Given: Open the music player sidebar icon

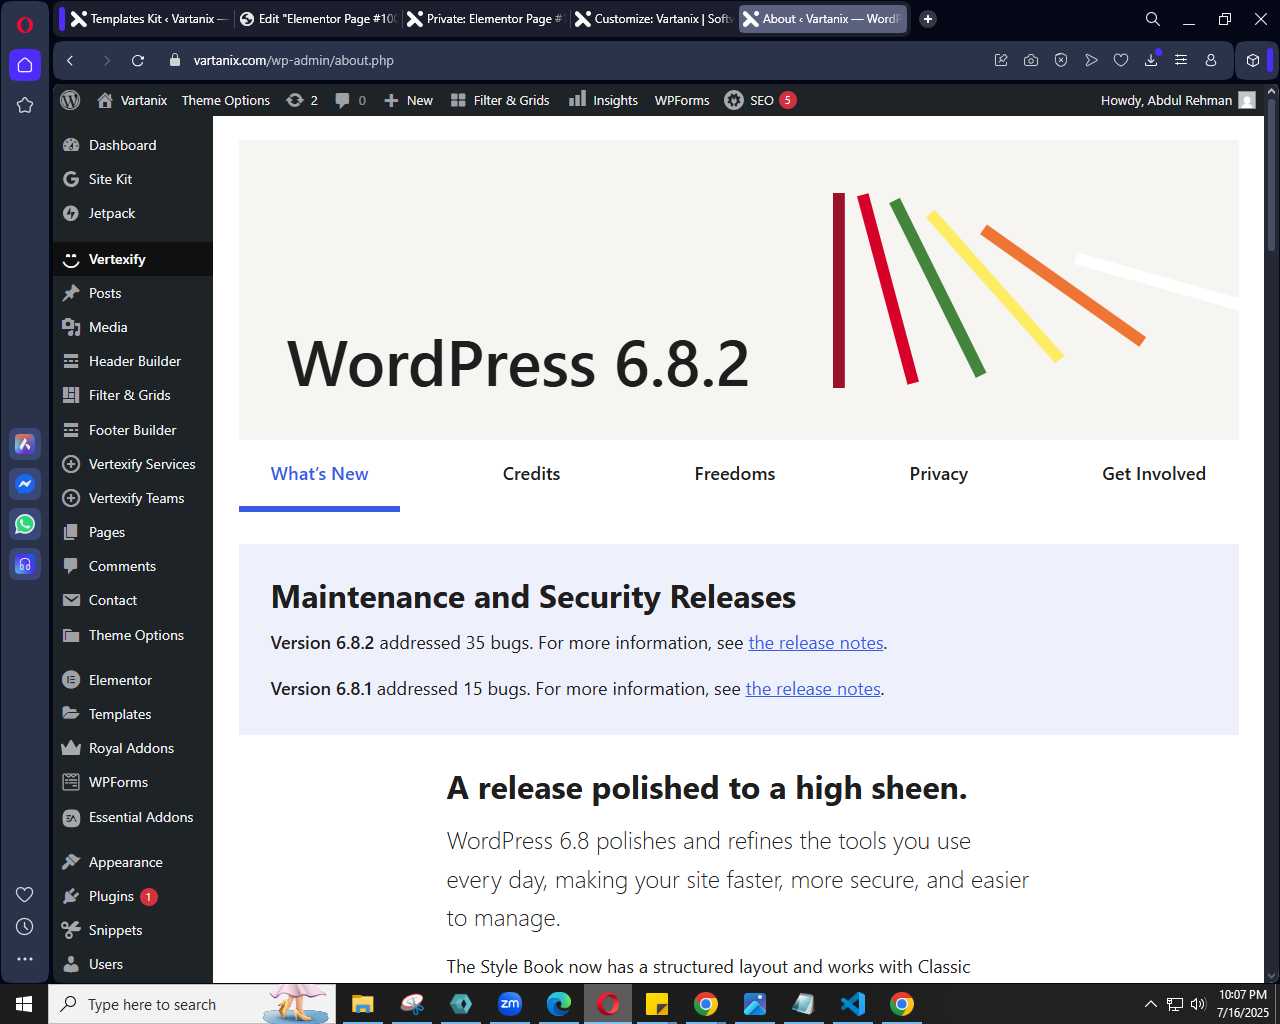Looking at the screenshot, I should [x=25, y=564].
